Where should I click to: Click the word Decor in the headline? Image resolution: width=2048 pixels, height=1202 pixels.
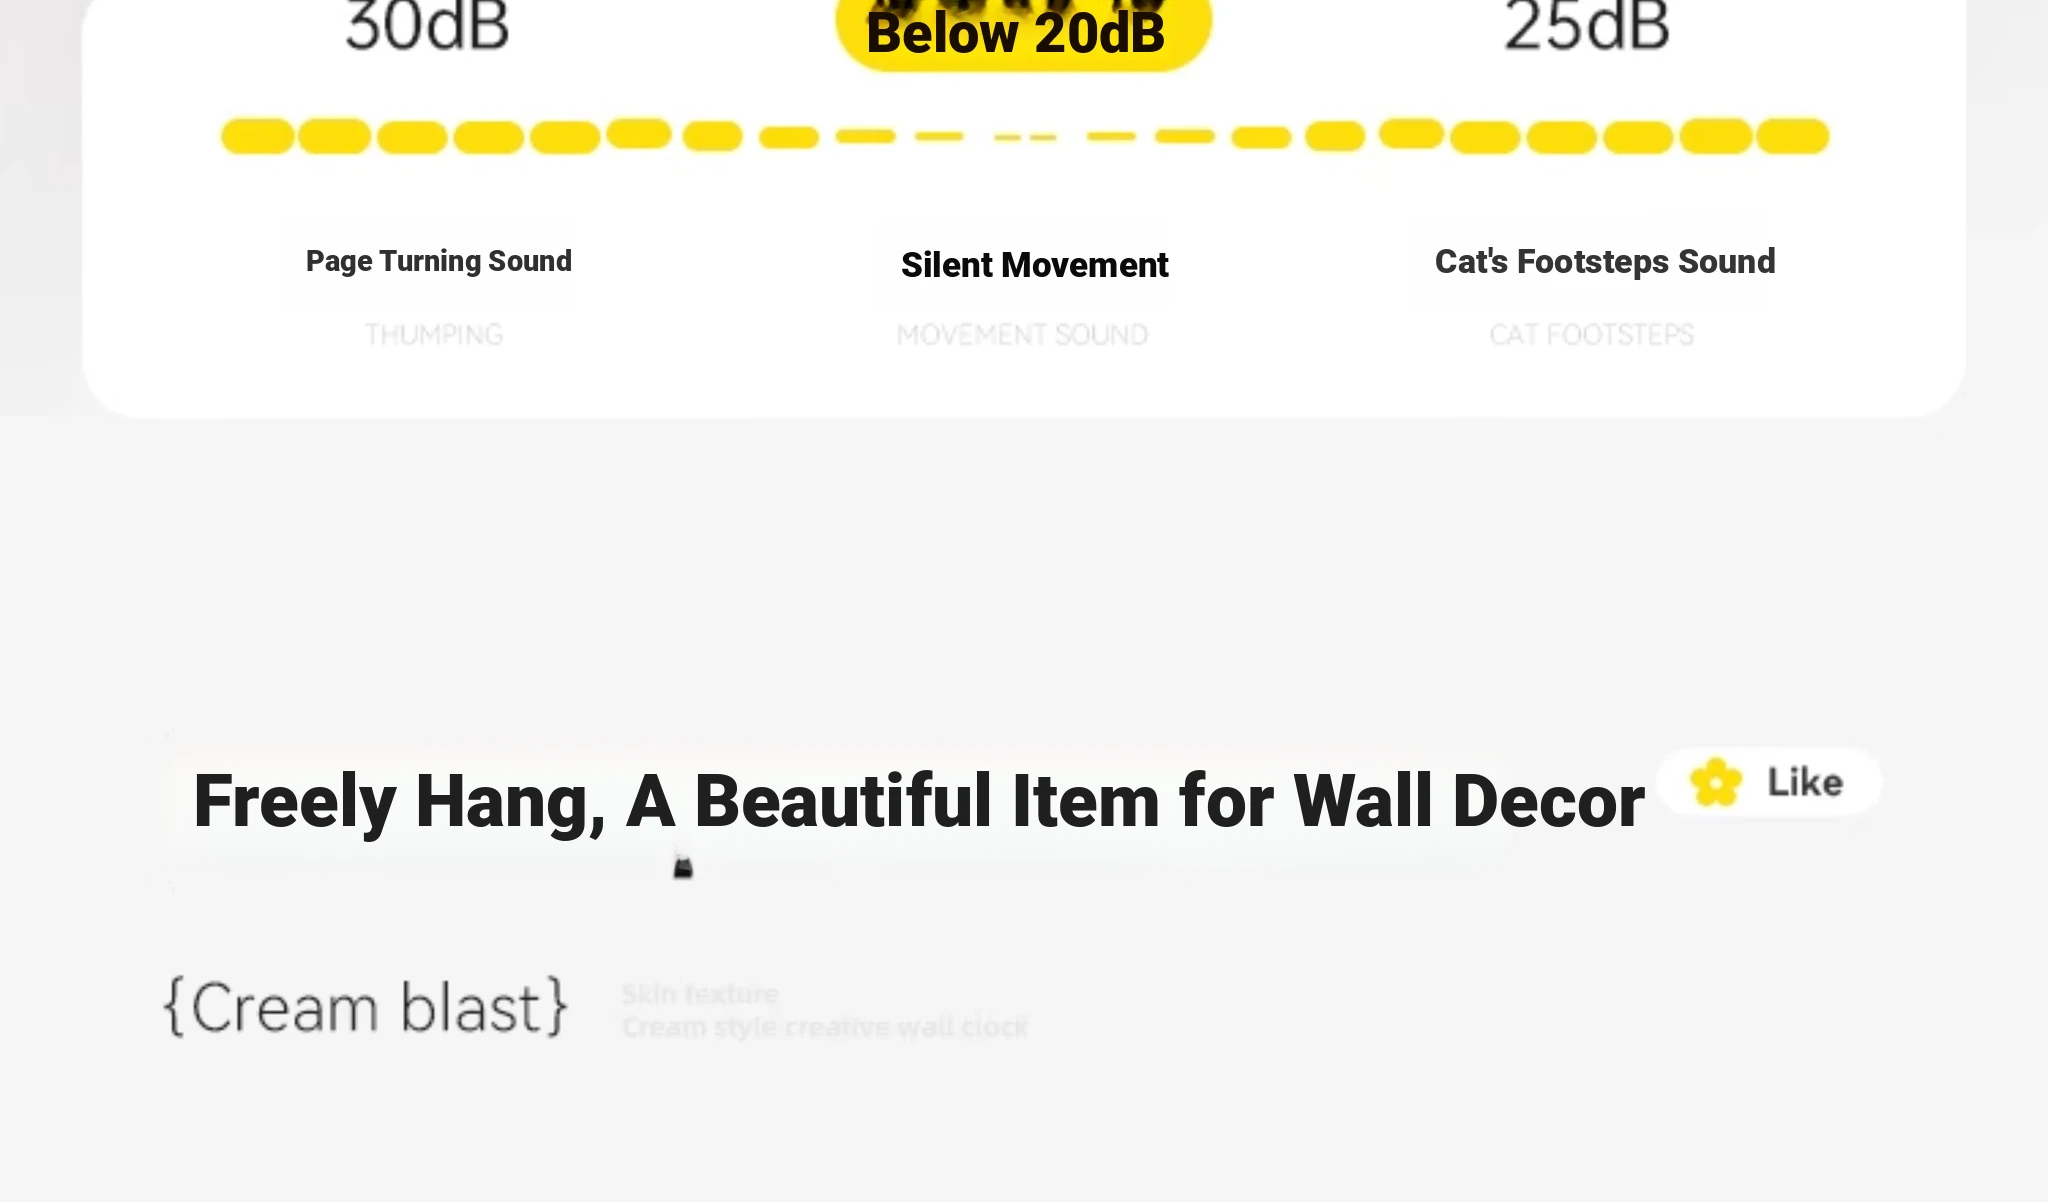pyautogui.click(x=1548, y=802)
